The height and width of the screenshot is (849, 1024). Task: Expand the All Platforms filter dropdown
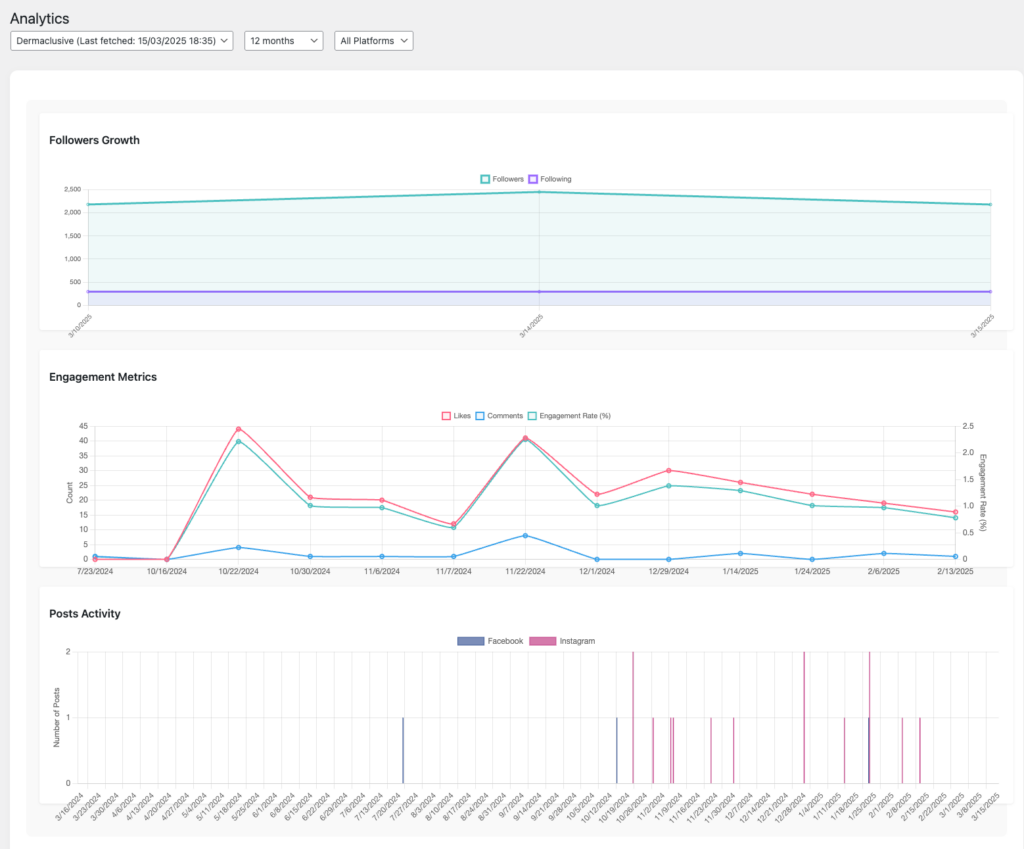point(373,41)
